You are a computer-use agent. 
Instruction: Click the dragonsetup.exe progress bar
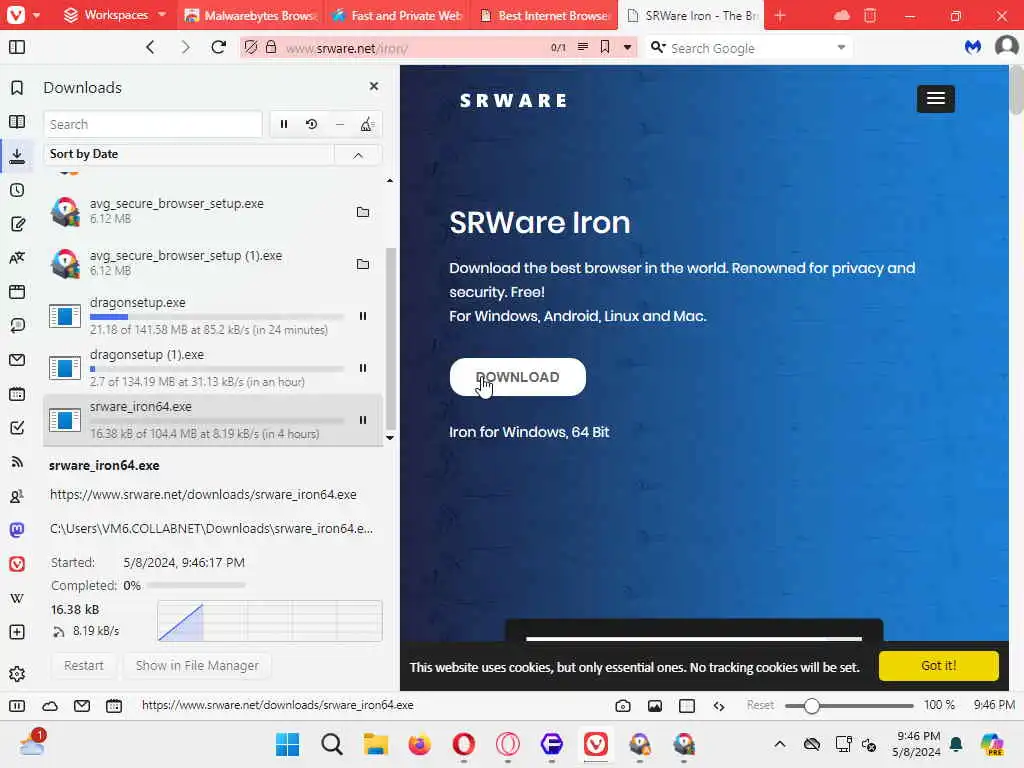217,317
